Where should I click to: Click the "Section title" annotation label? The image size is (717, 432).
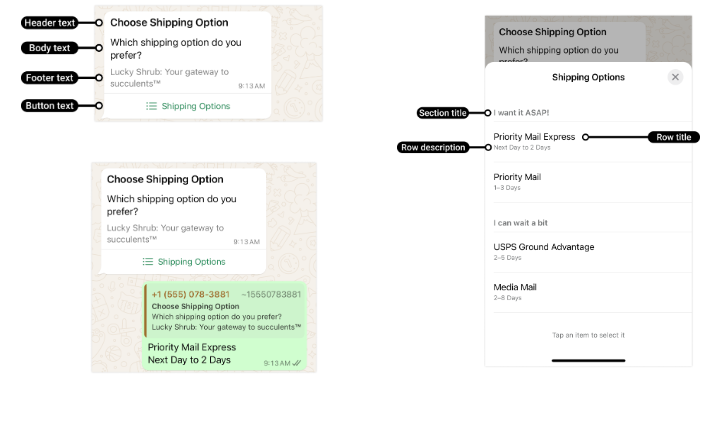443,113
